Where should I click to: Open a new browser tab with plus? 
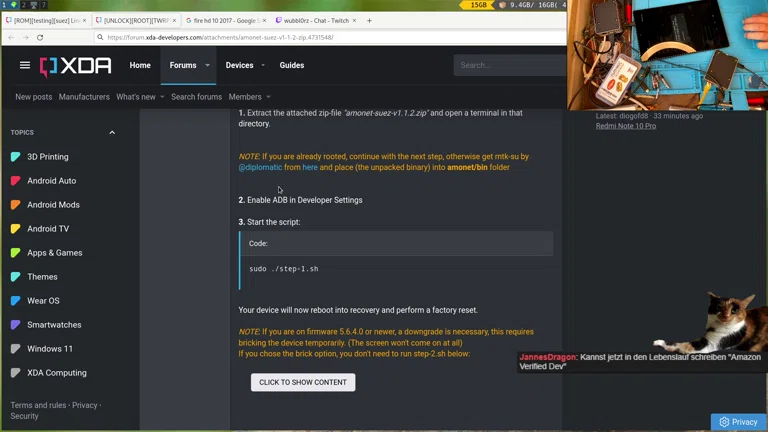pos(370,20)
